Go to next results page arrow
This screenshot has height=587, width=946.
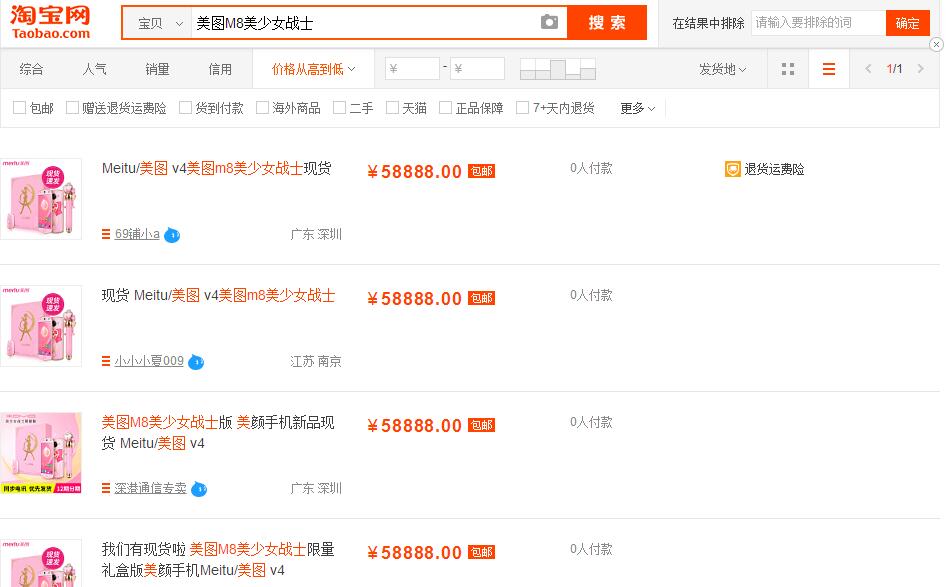tap(921, 69)
